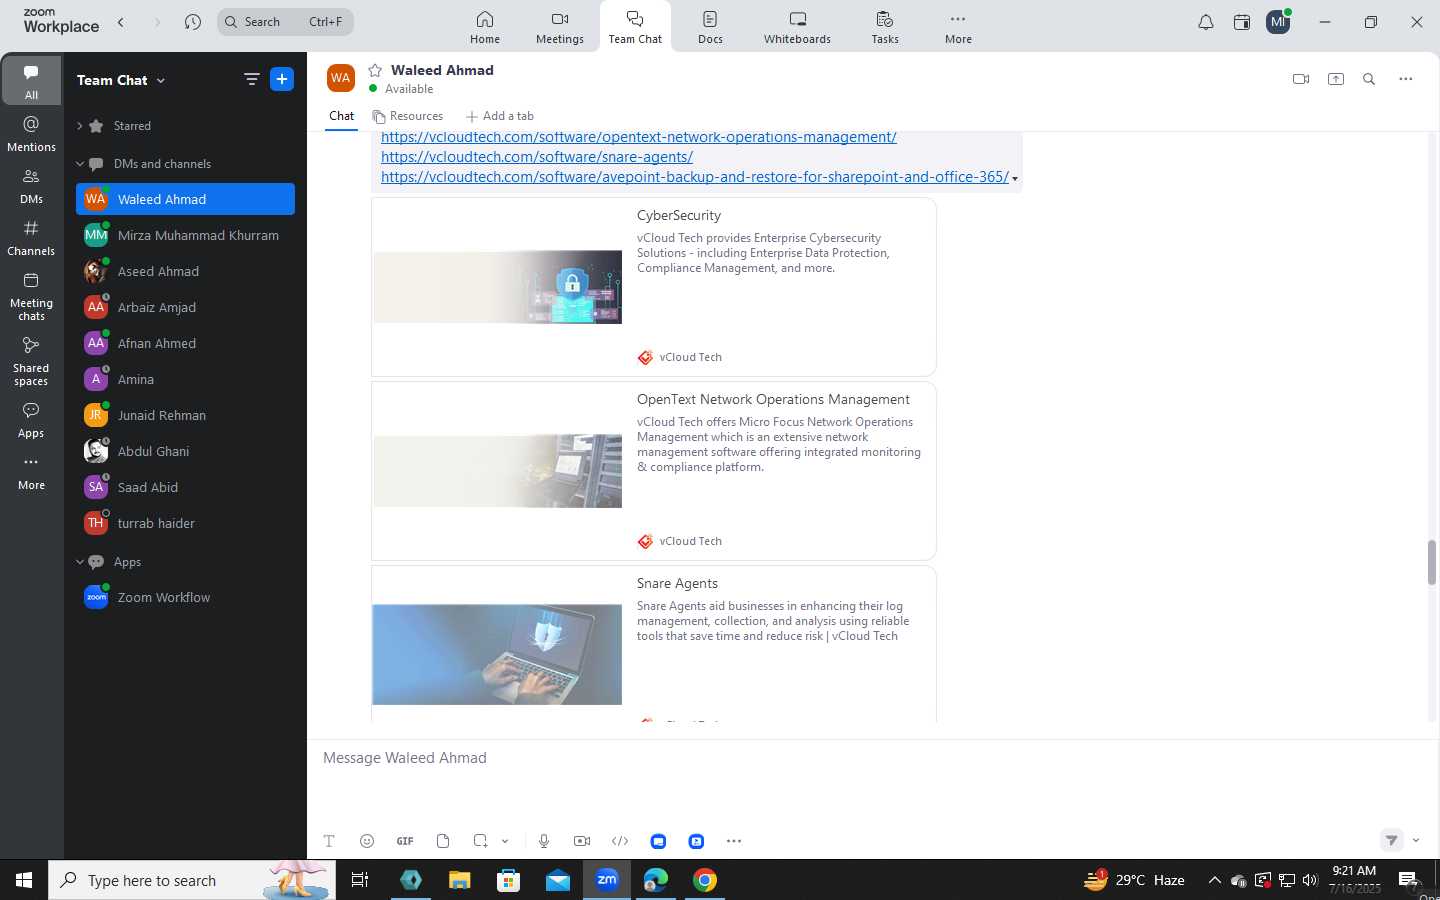Open the GIF picker
The height and width of the screenshot is (900, 1440).
click(405, 841)
